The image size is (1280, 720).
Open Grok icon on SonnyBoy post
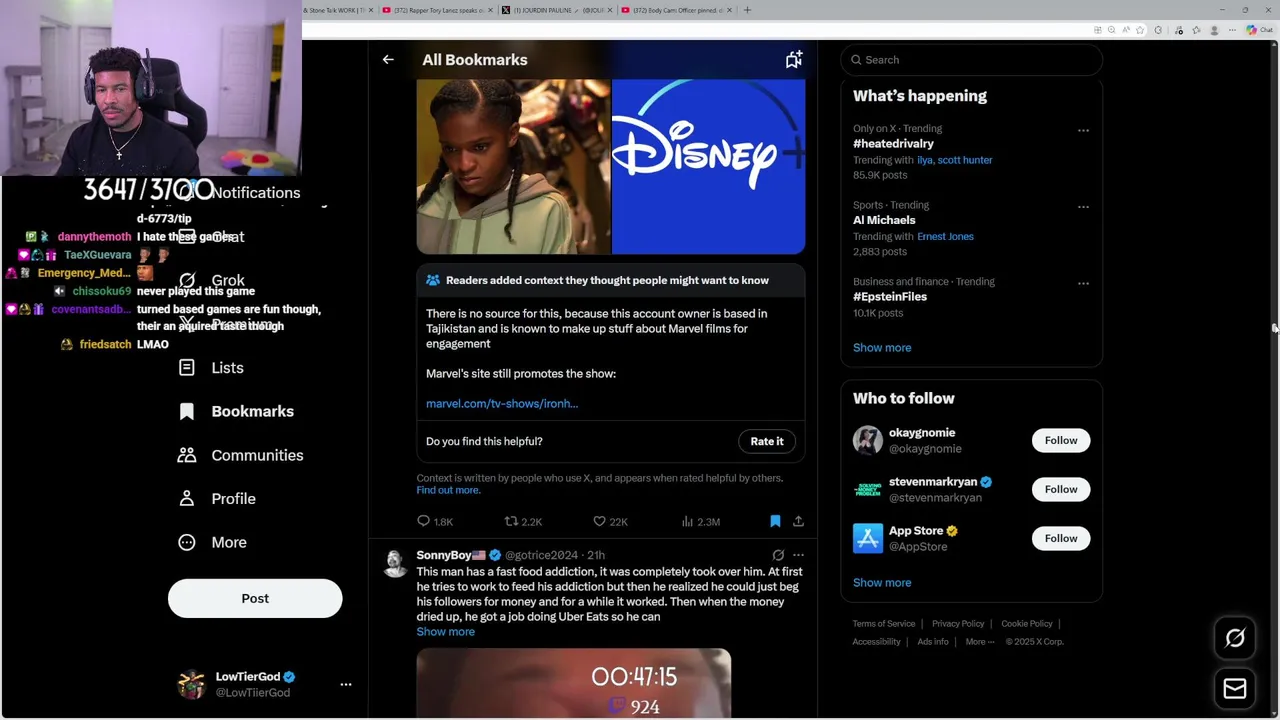[778, 555]
